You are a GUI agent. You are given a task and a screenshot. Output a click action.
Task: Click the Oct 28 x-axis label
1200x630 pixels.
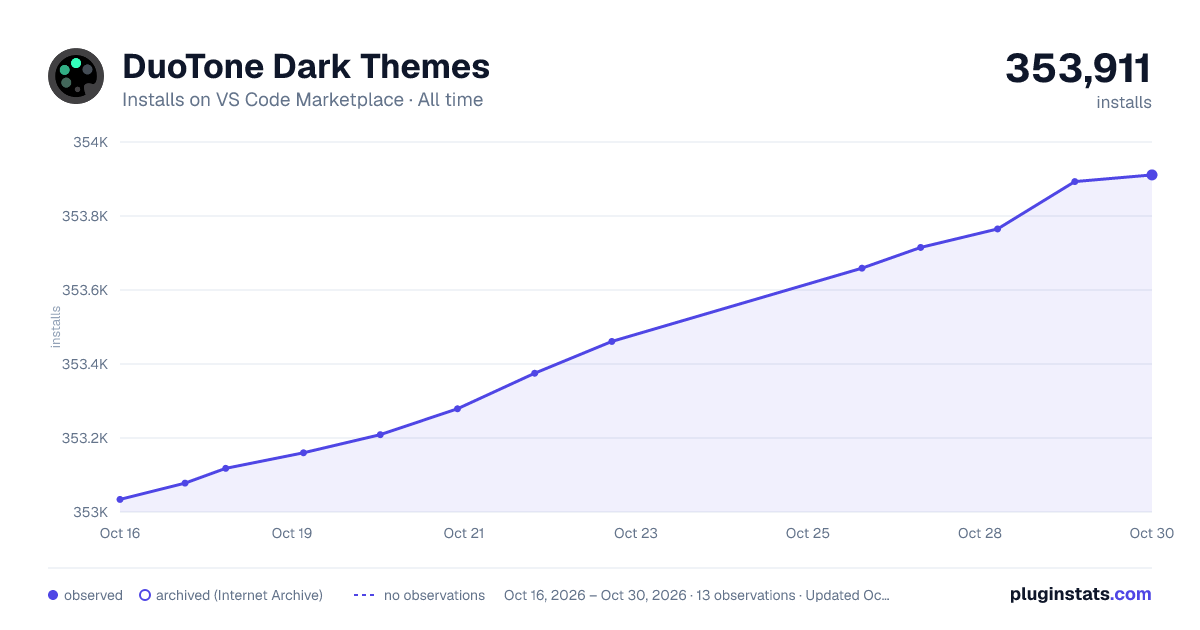point(980,533)
